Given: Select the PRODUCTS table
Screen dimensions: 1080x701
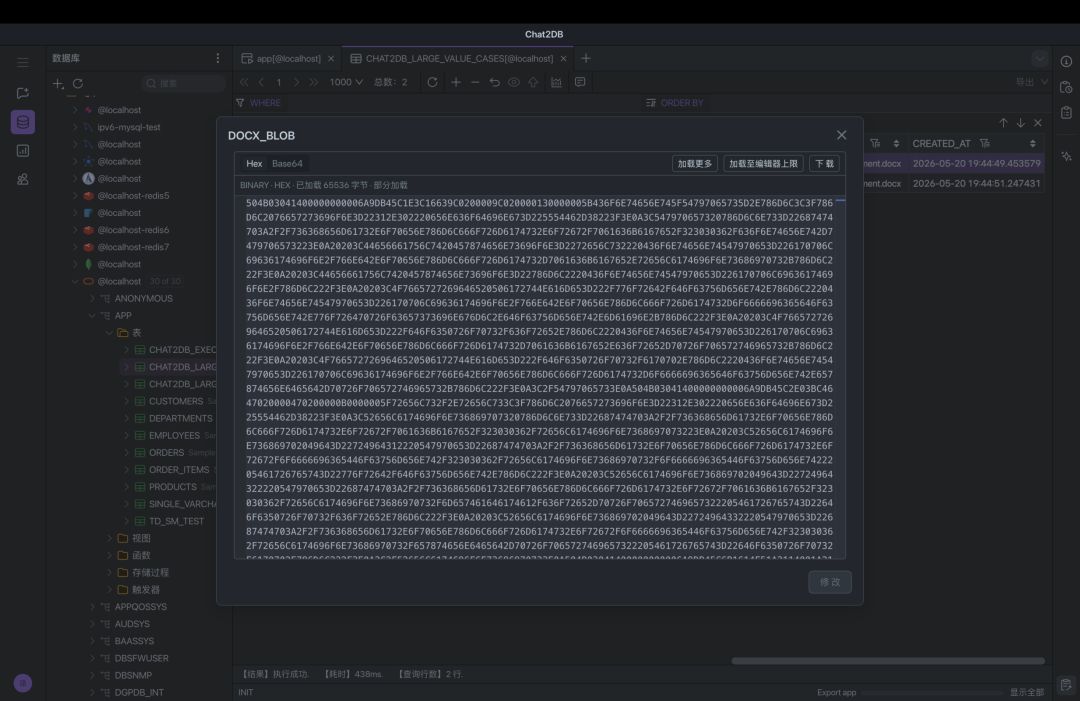Looking at the screenshot, I should coord(173,487).
